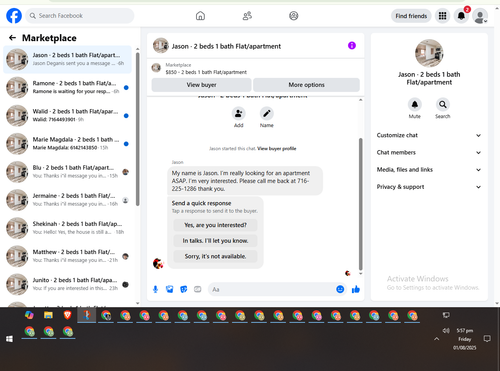500x371 pixels.
Task: Choose a GIF icon
Action: click(198, 289)
